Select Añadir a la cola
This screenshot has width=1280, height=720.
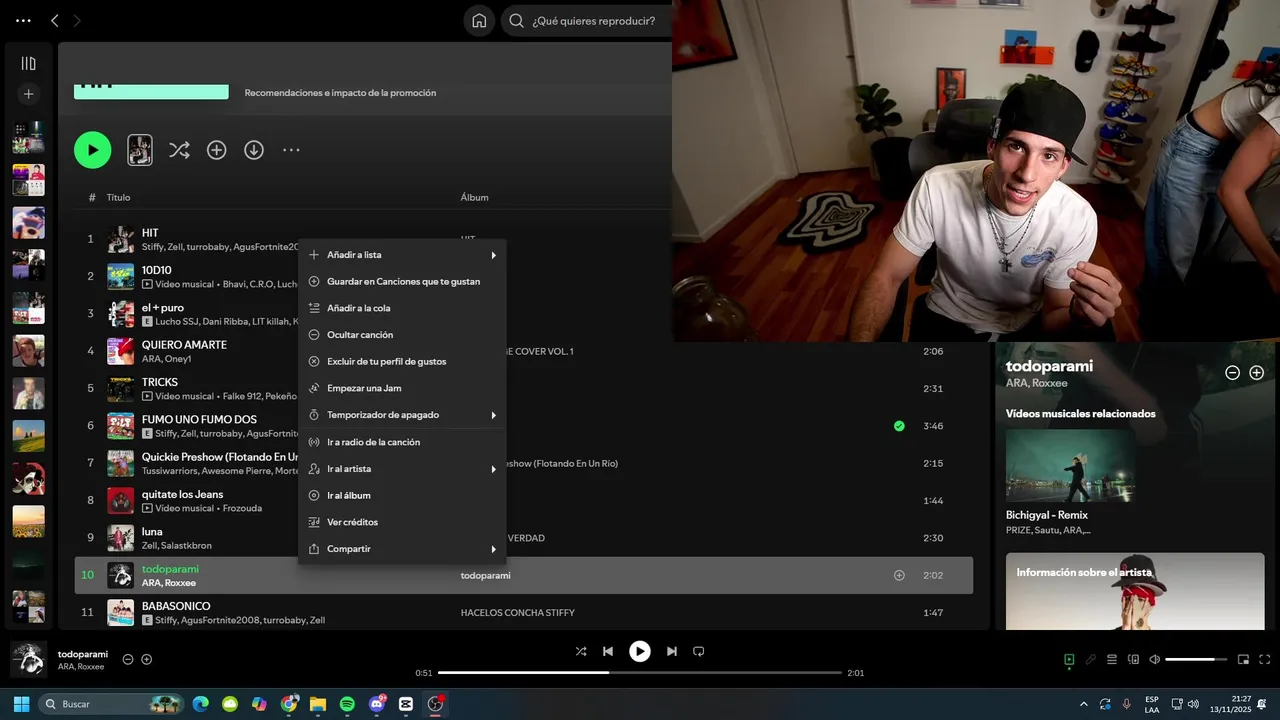coord(402,308)
